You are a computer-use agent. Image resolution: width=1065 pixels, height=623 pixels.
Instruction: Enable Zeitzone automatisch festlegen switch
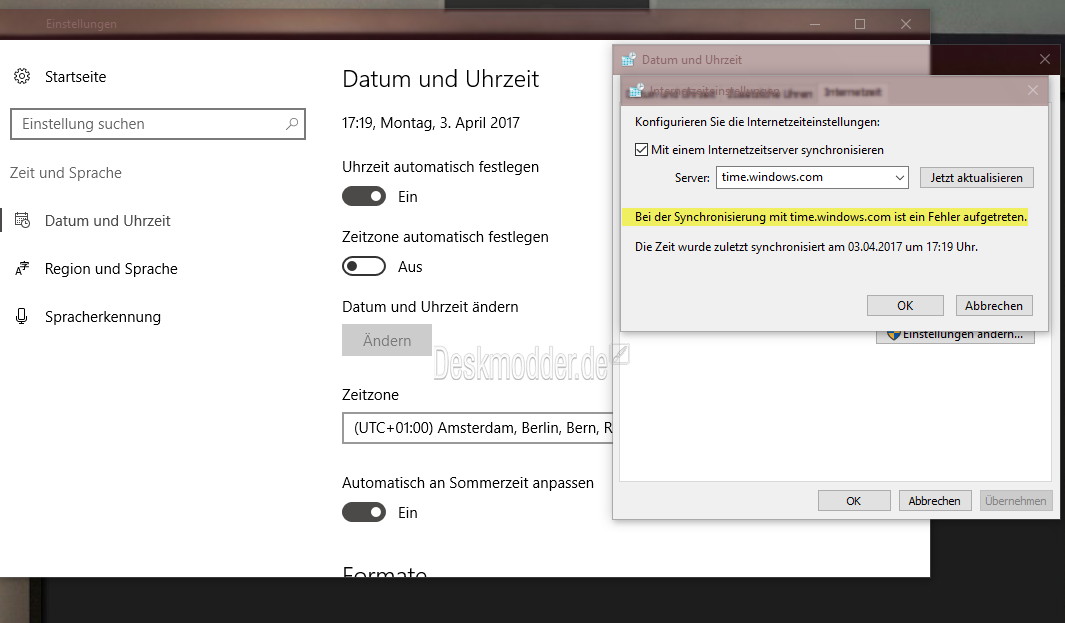pos(364,266)
